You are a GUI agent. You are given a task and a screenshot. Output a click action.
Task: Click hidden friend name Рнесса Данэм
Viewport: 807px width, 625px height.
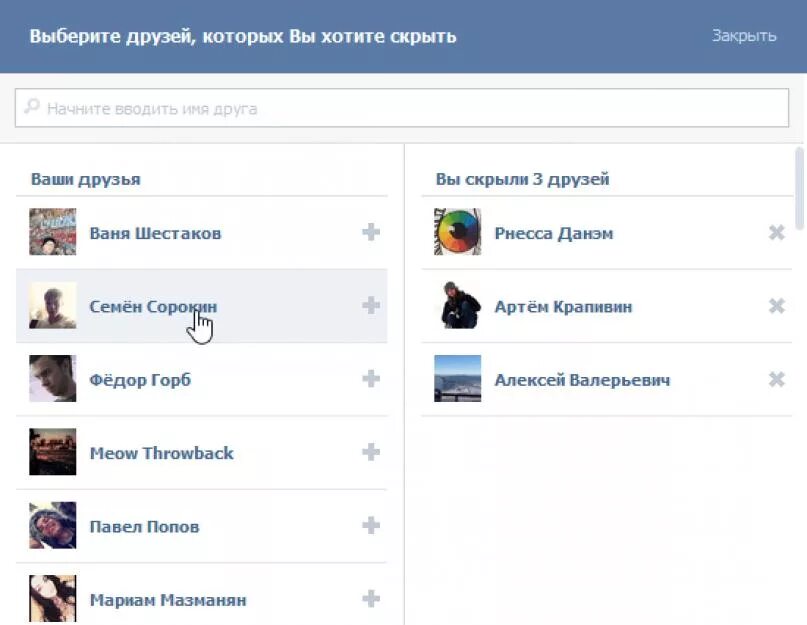click(x=554, y=234)
